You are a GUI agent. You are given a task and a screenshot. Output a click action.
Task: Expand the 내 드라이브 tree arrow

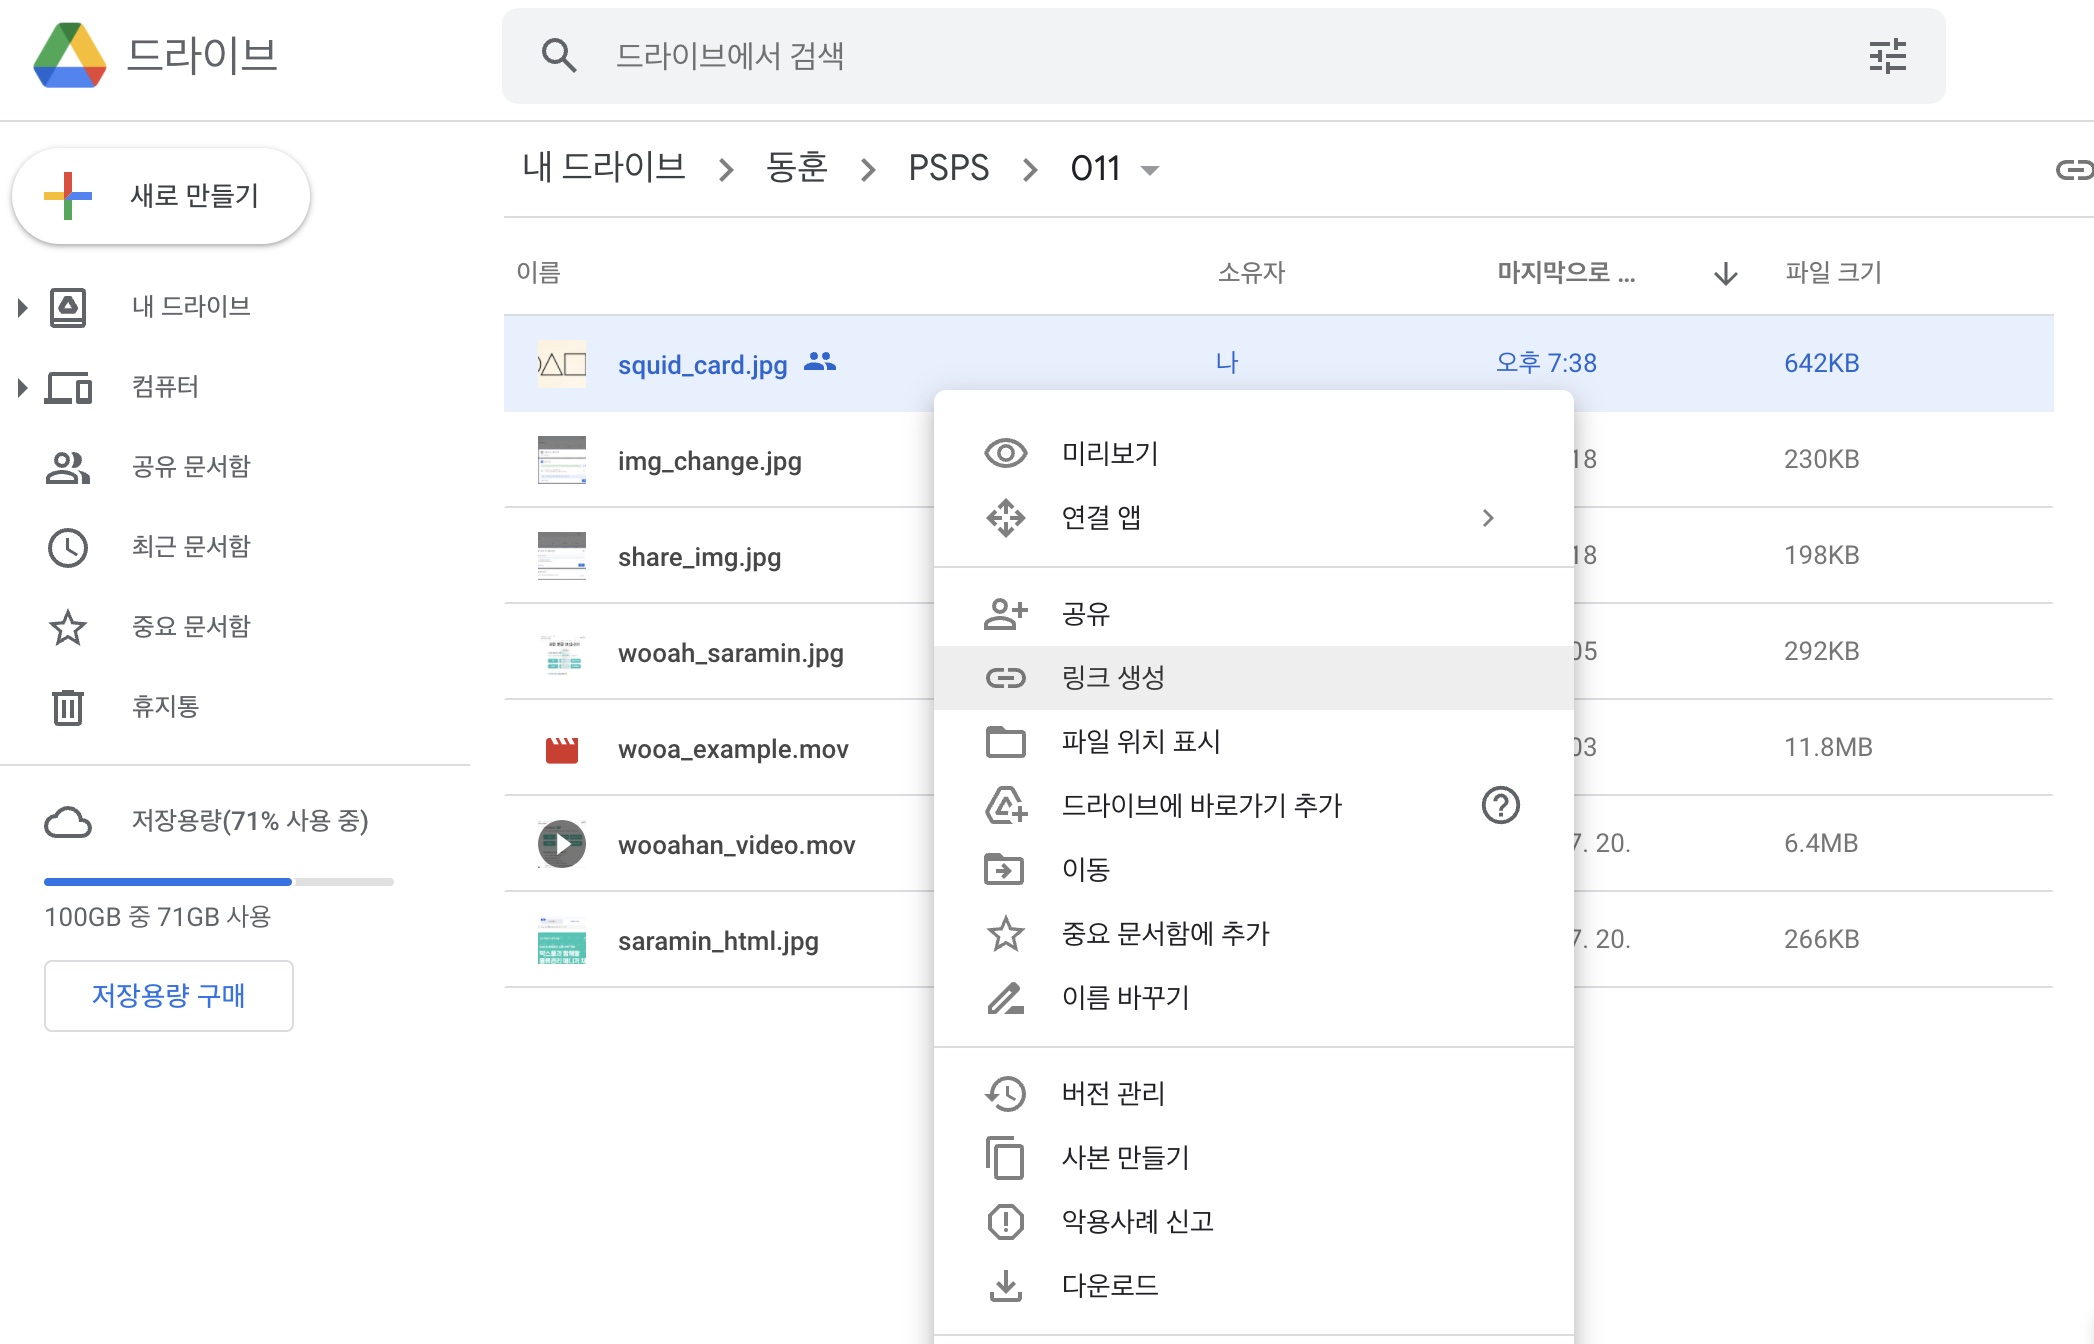22,307
